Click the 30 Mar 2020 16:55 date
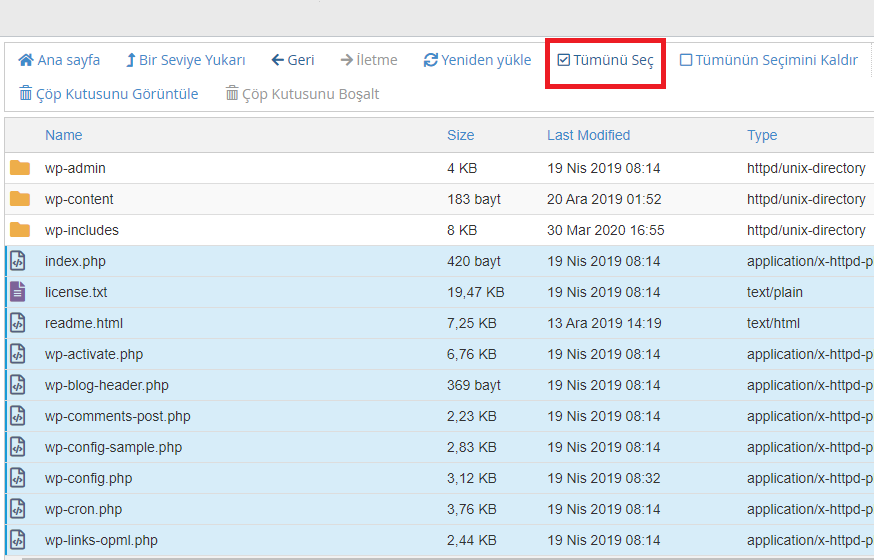874x560 pixels. [606, 230]
